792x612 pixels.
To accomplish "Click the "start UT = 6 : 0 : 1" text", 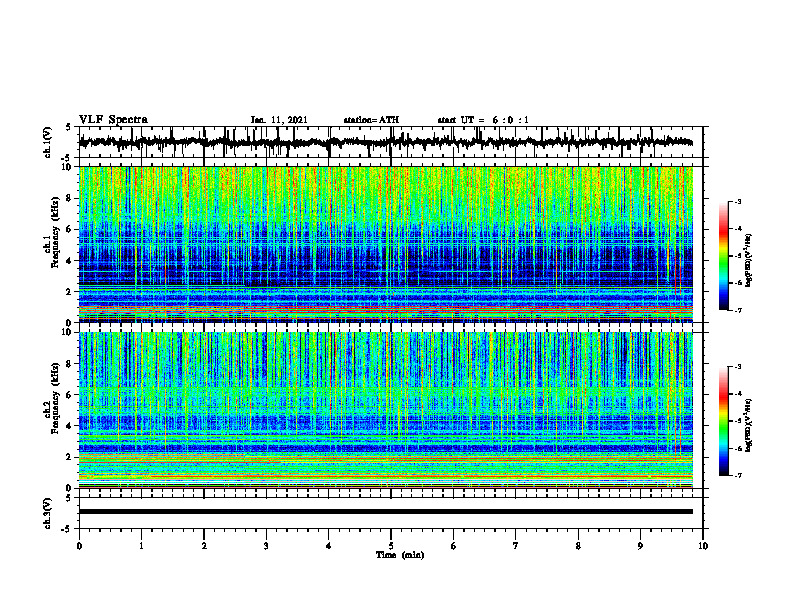I will [x=483, y=120].
